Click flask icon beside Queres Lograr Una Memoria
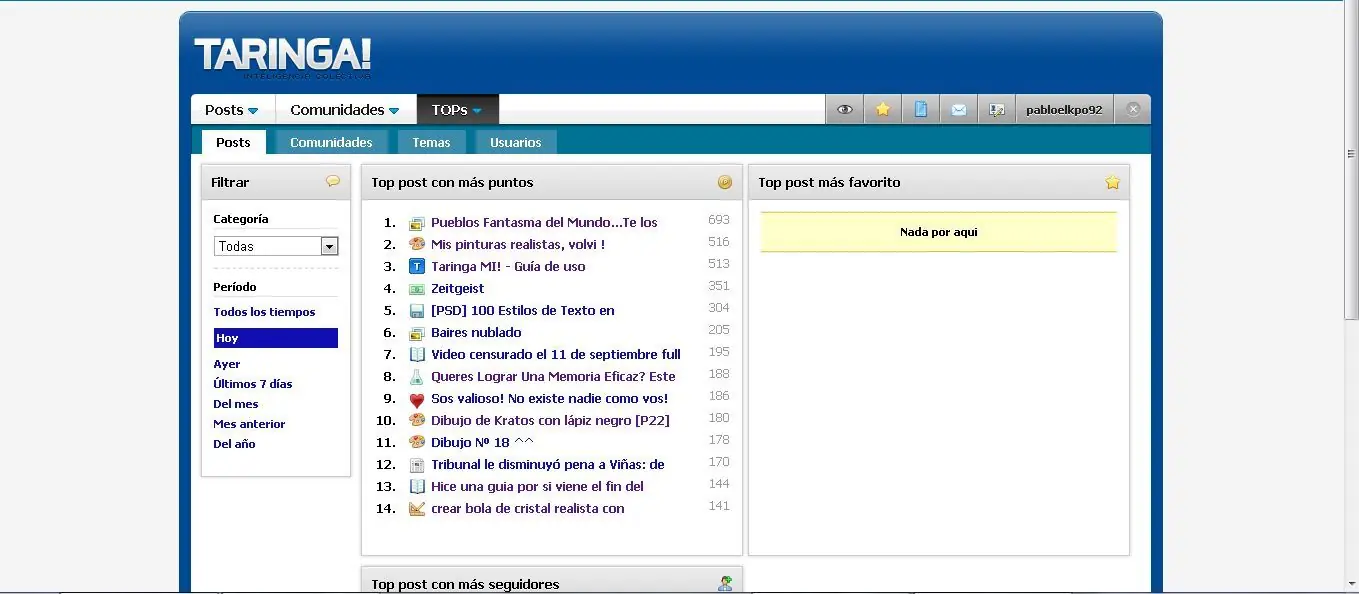Image resolution: width=1359 pixels, height=594 pixels. pos(417,376)
